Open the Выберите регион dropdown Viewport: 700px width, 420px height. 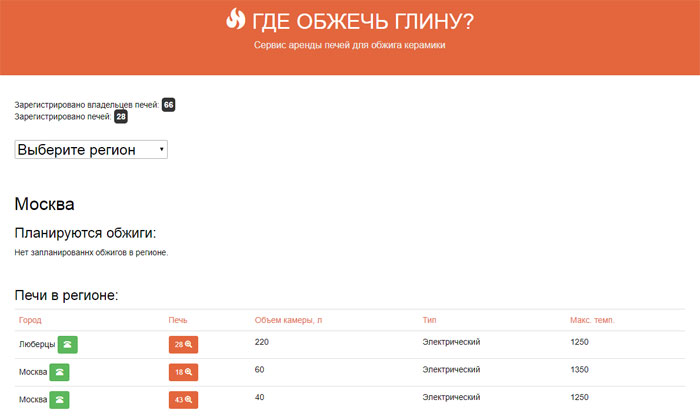pyautogui.click(x=91, y=149)
